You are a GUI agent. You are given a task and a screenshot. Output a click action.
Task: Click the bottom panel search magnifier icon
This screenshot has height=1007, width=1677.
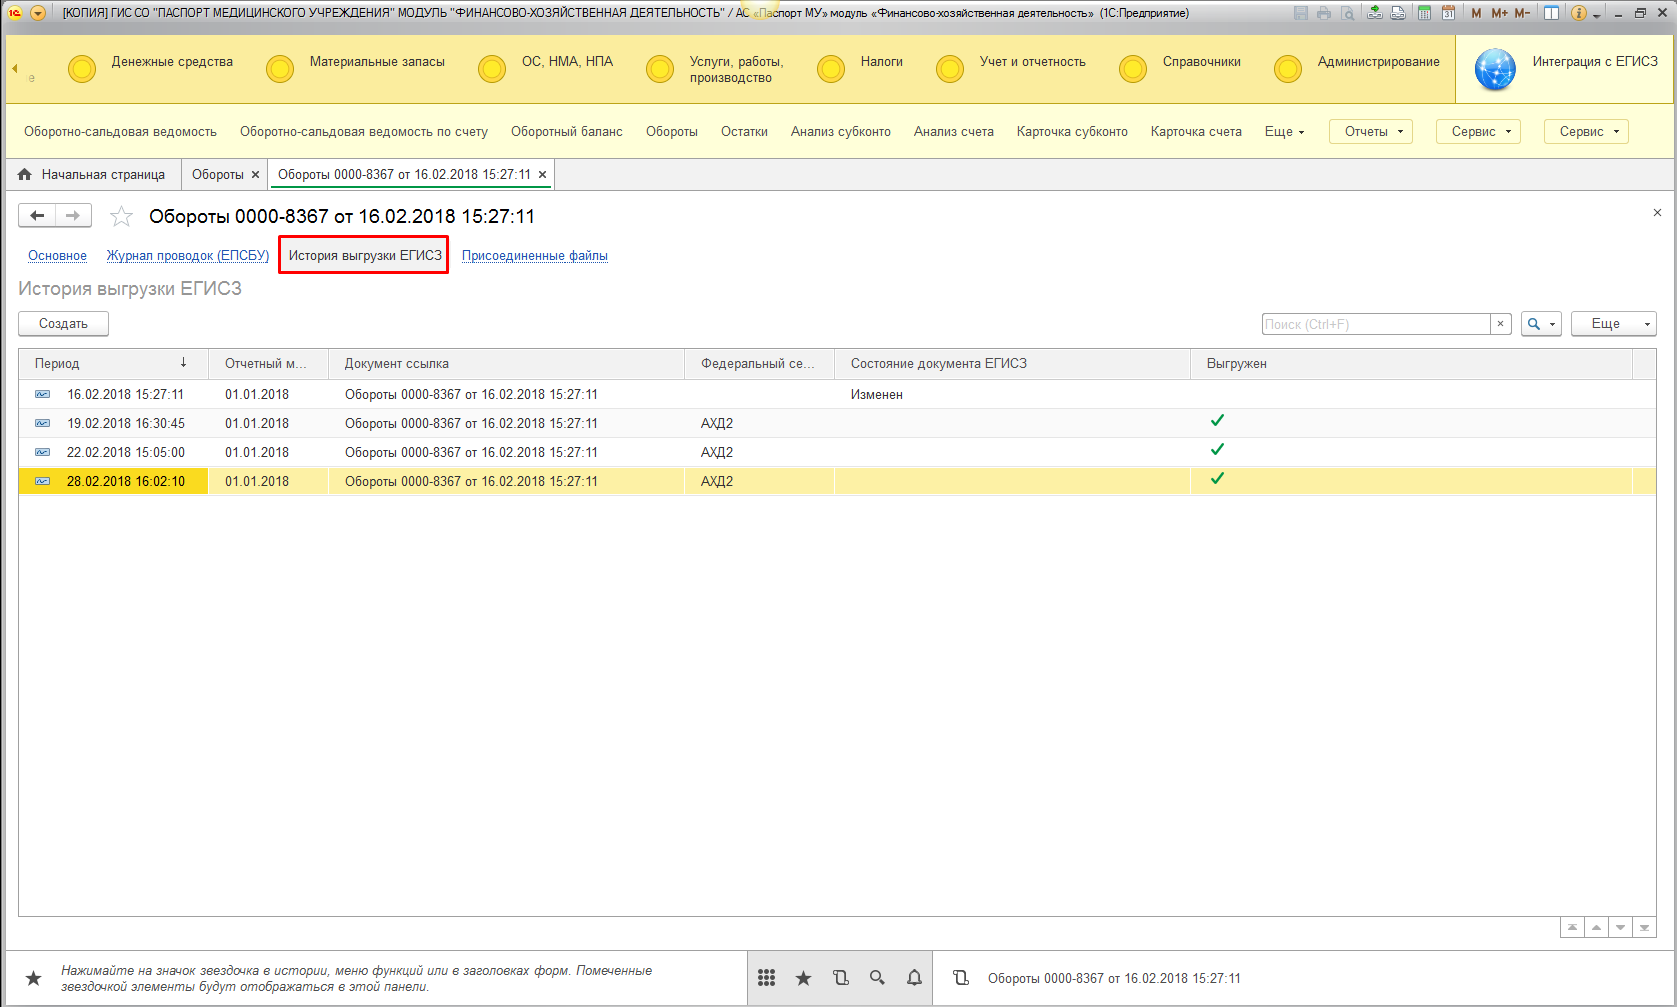[877, 978]
